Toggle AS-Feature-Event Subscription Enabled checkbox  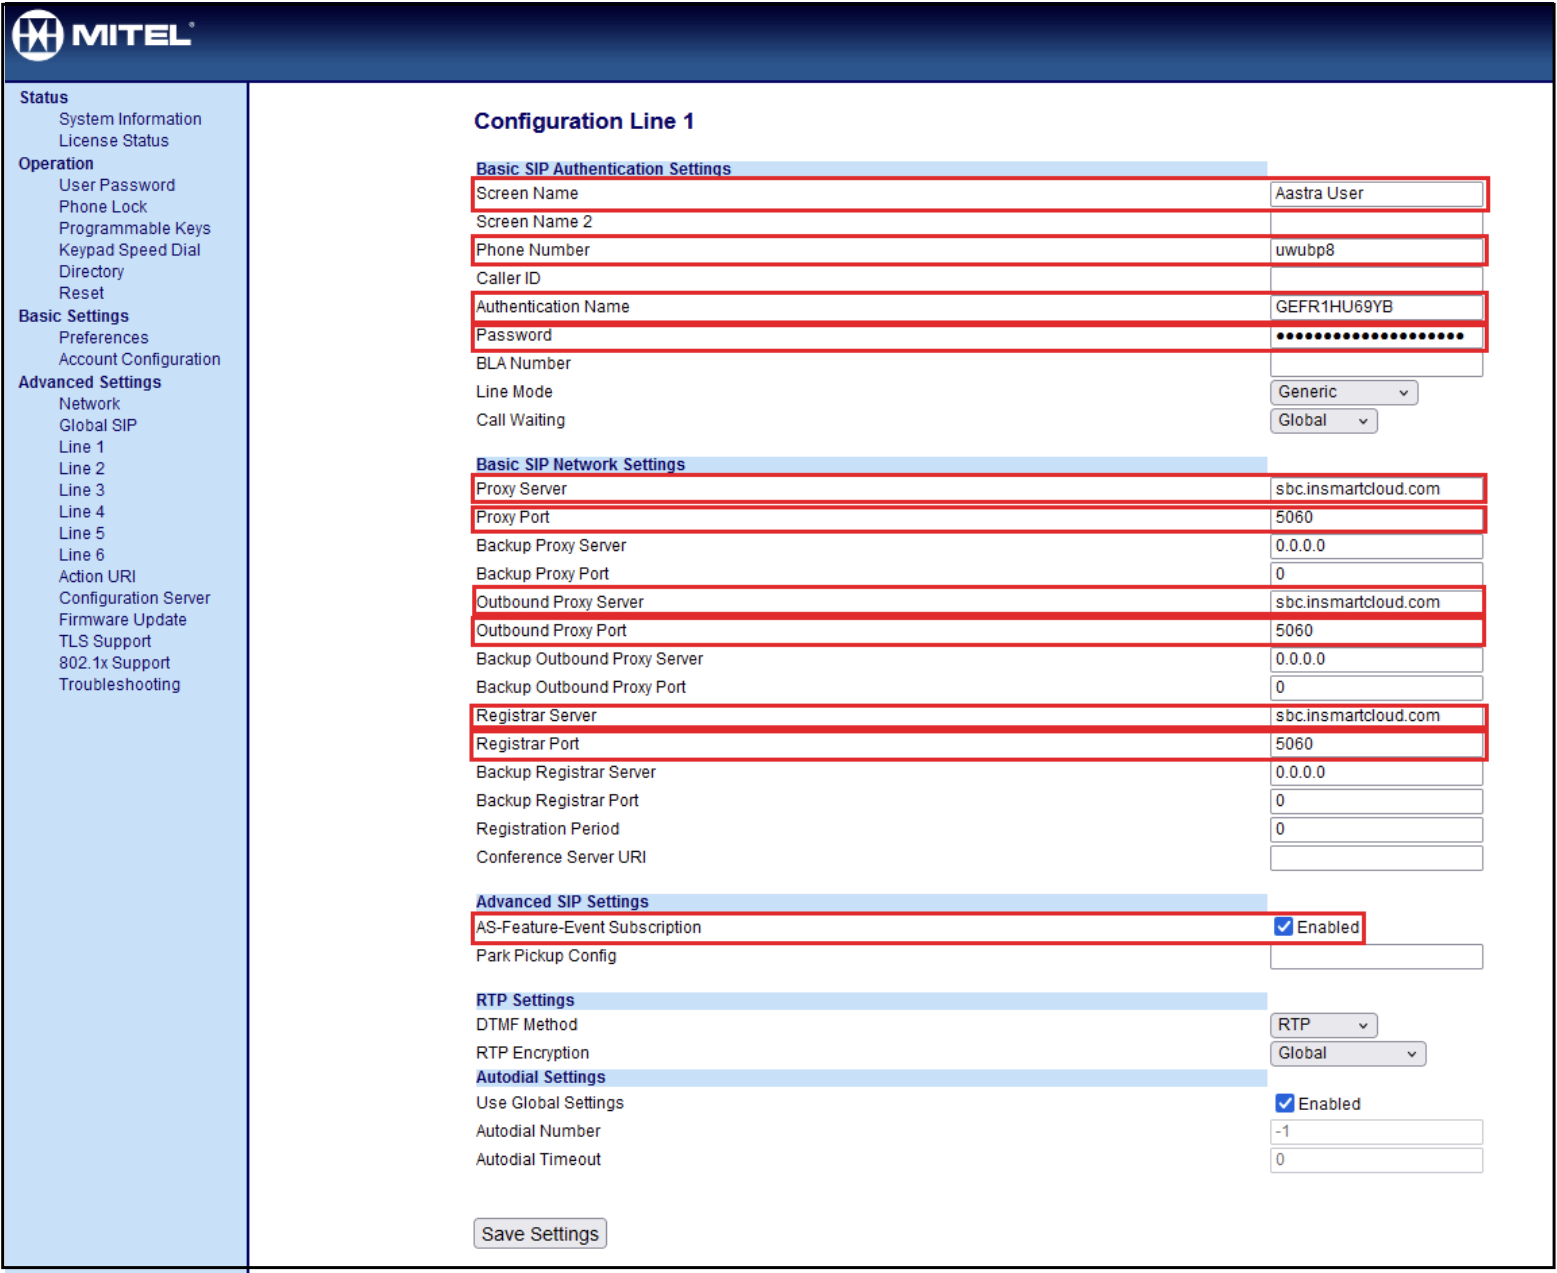tap(1284, 927)
